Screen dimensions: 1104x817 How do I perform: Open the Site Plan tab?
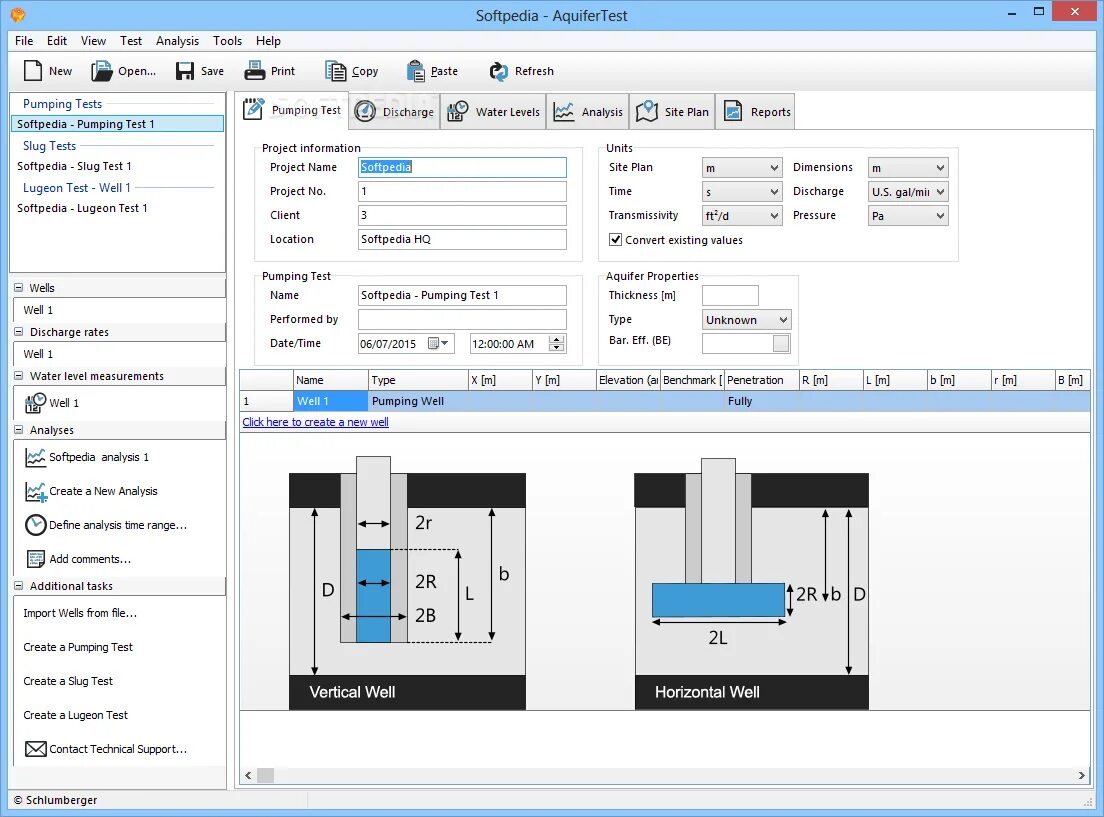click(x=672, y=111)
